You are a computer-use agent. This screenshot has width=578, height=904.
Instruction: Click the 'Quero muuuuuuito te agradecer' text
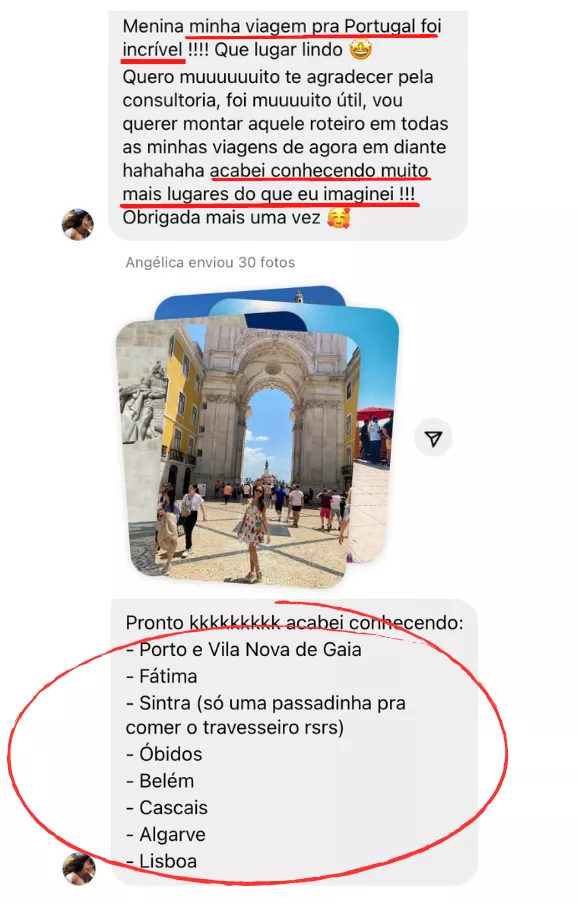(278, 77)
